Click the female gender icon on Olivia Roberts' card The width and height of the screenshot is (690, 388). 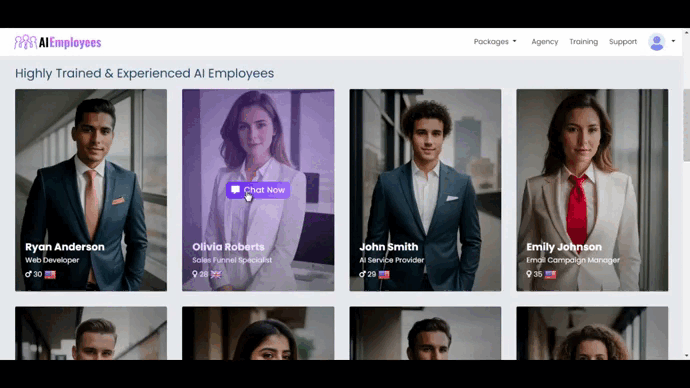(x=195, y=274)
